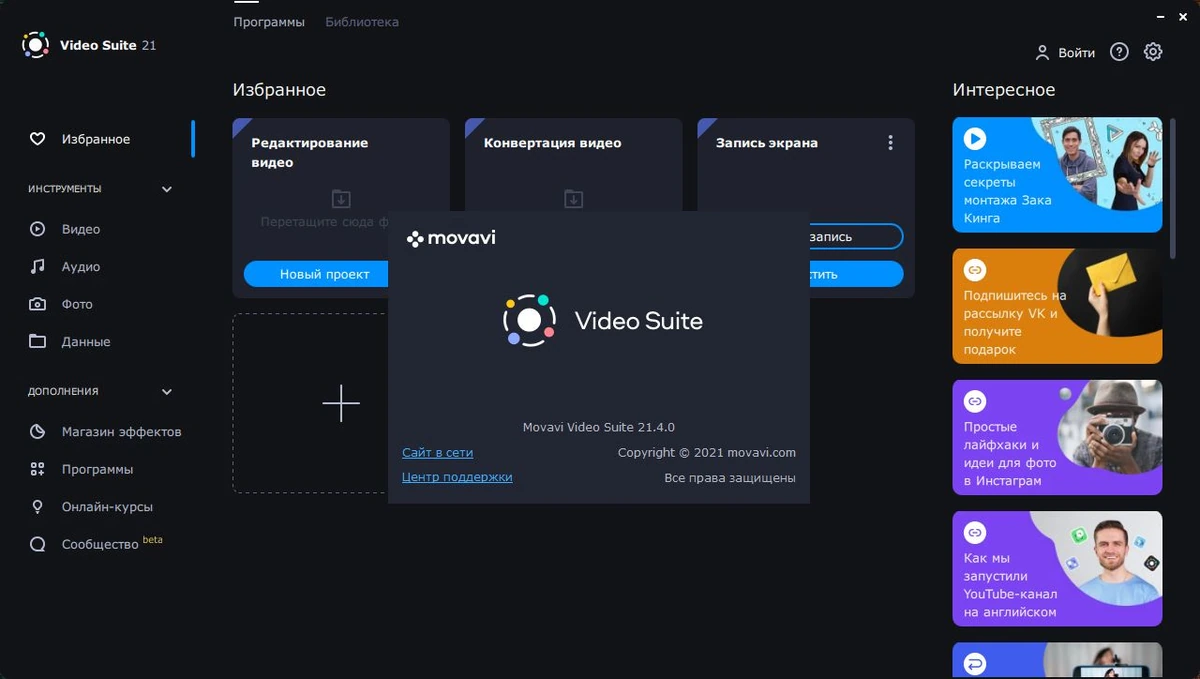The width and height of the screenshot is (1200, 679).
Task: Open the YouTube-канал на английском card
Action: (x=1057, y=569)
